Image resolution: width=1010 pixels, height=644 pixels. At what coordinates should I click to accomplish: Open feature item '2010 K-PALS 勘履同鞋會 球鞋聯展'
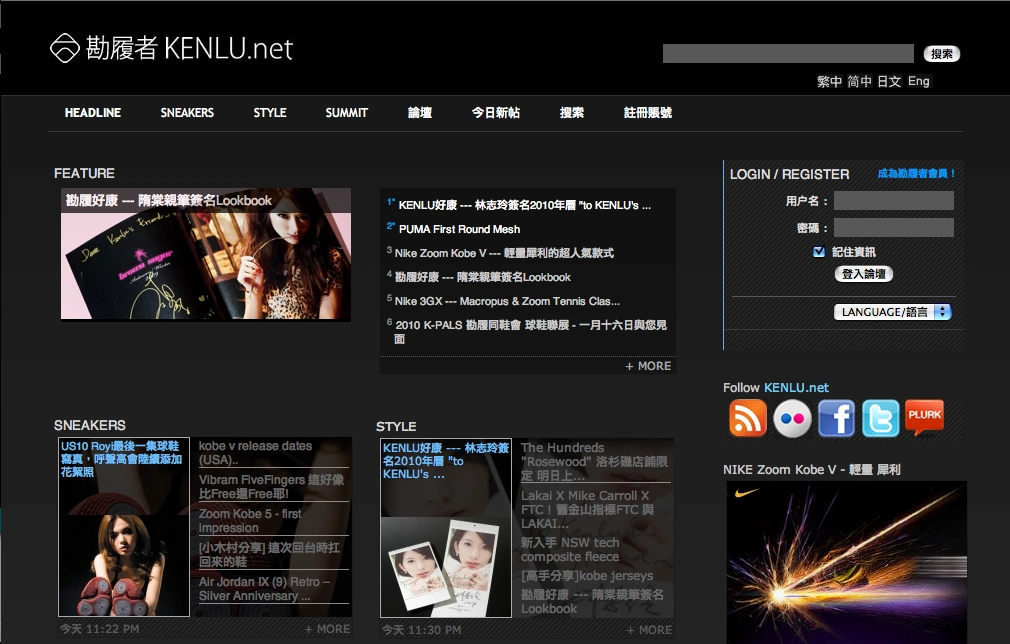[531, 332]
